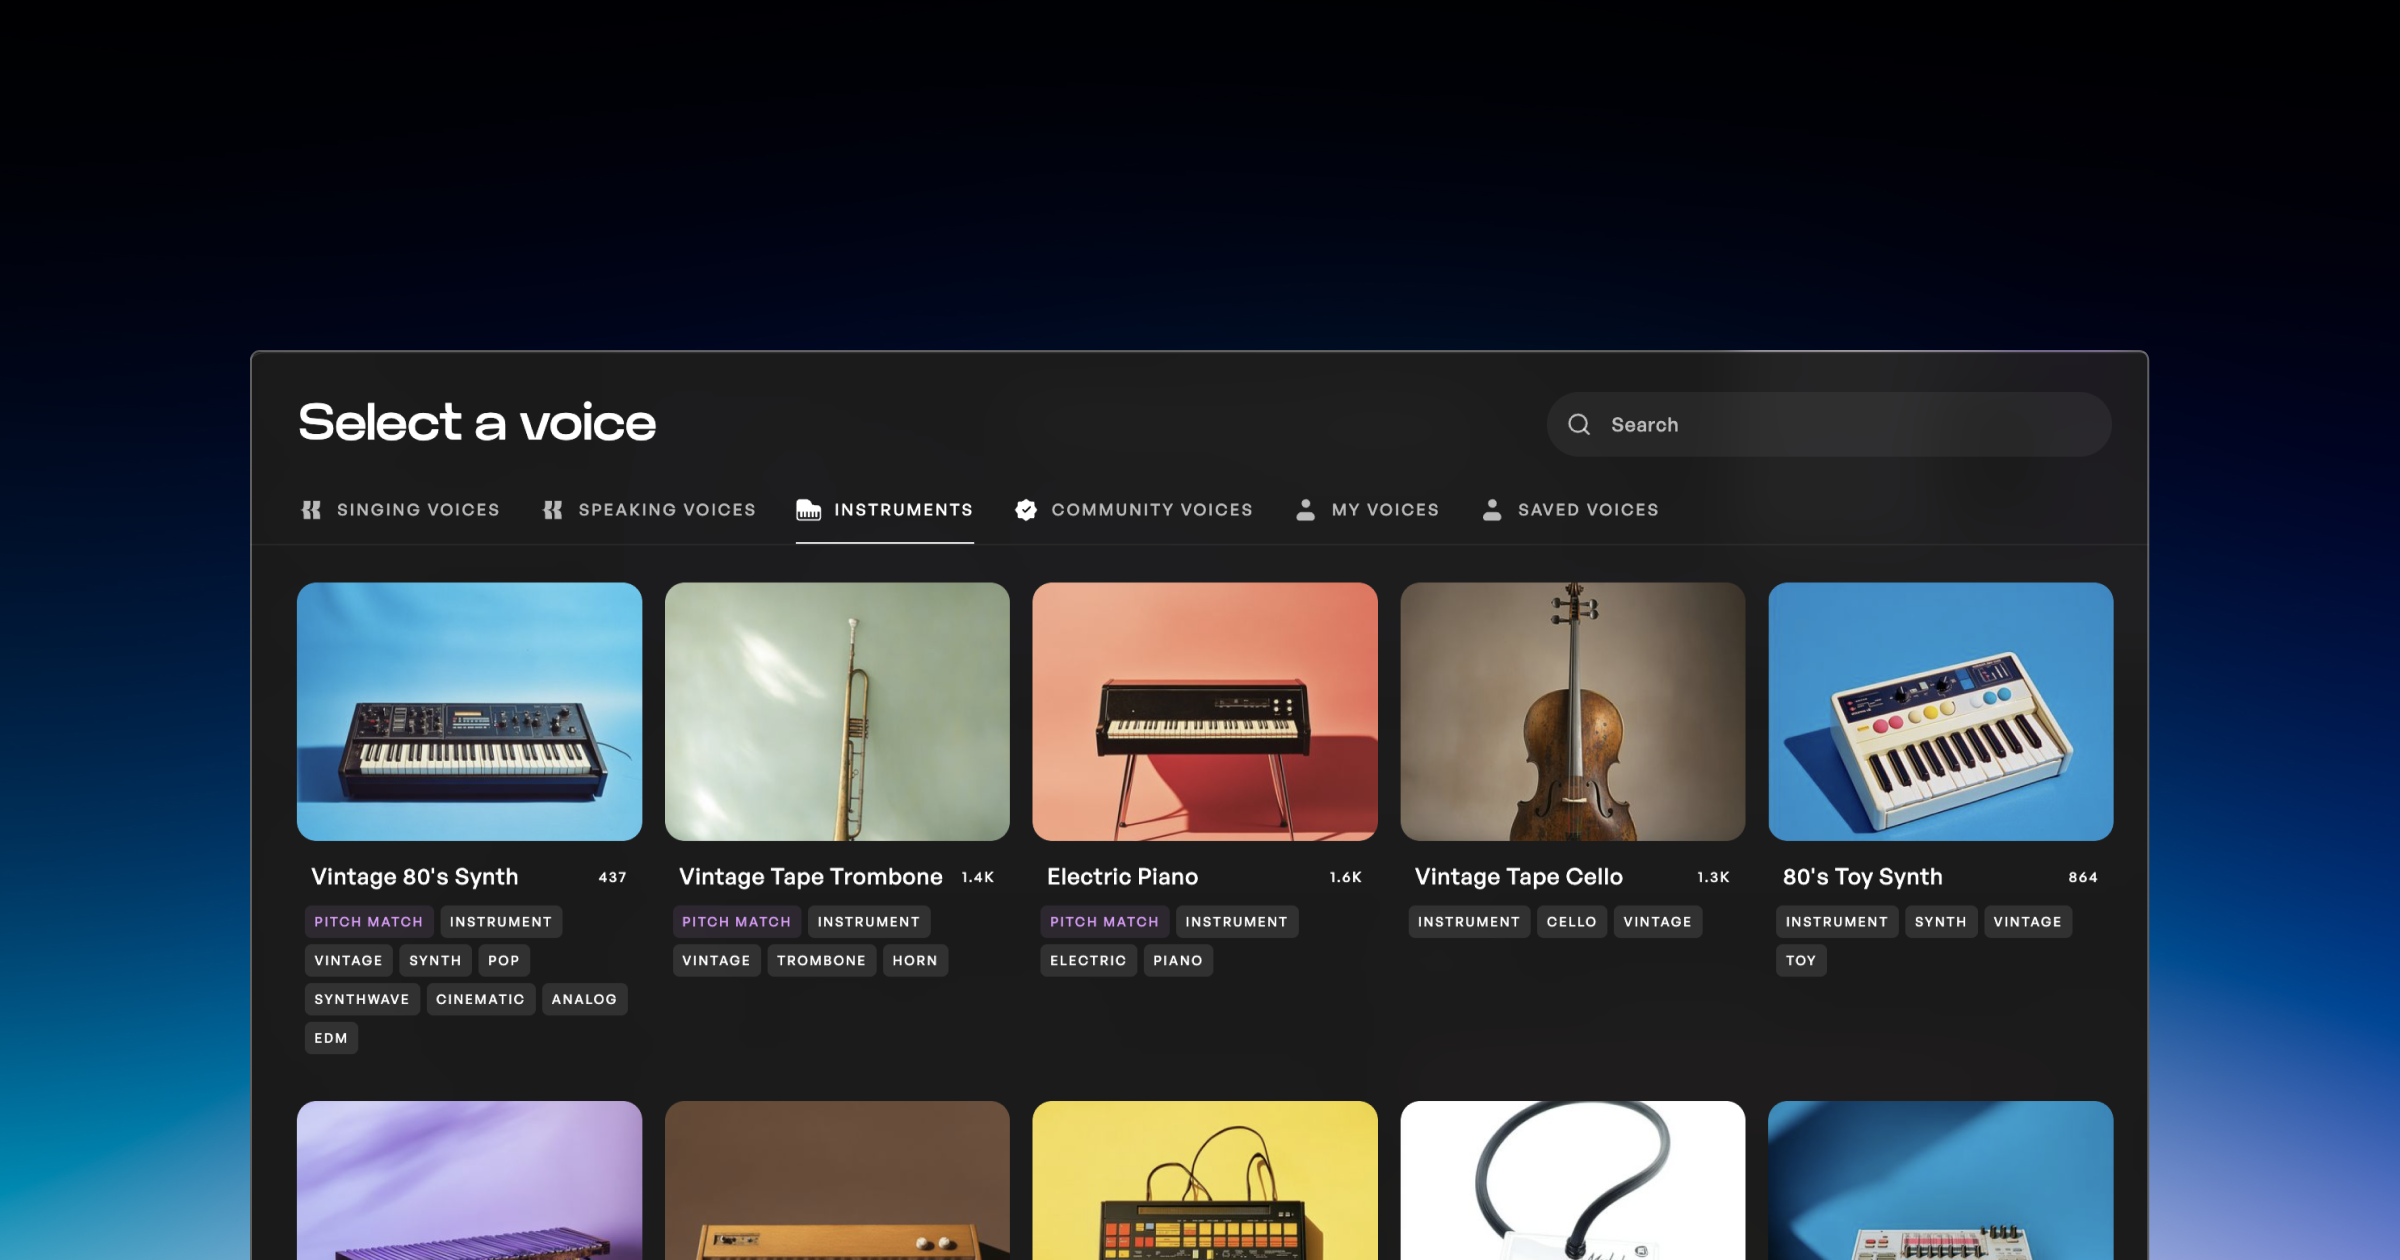The width and height of the screenshot is (2400, 1260).
Task: Click the Community Voices verified badge icon
Action: (1026, 510)
